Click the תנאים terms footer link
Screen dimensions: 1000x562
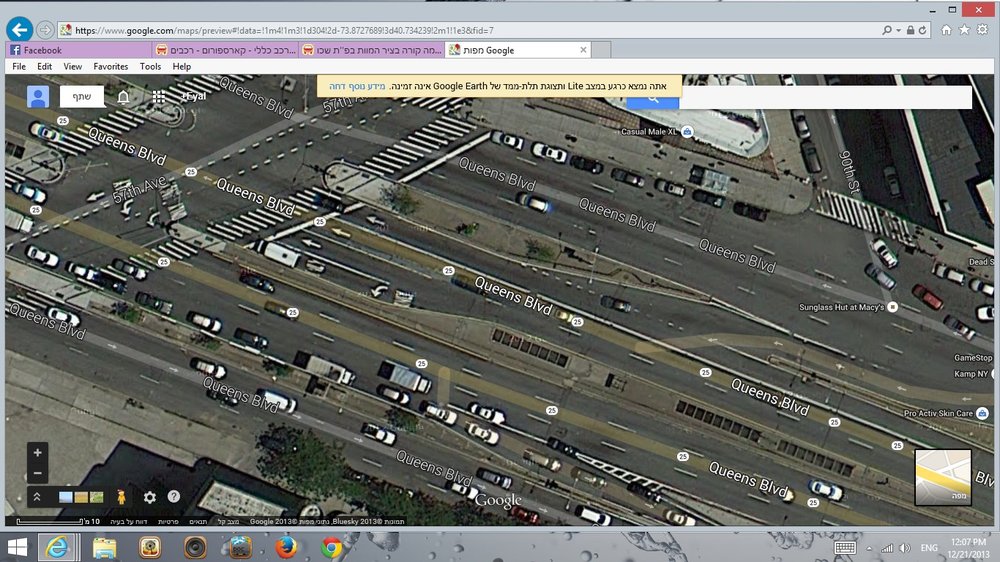(x=198, y=521)
